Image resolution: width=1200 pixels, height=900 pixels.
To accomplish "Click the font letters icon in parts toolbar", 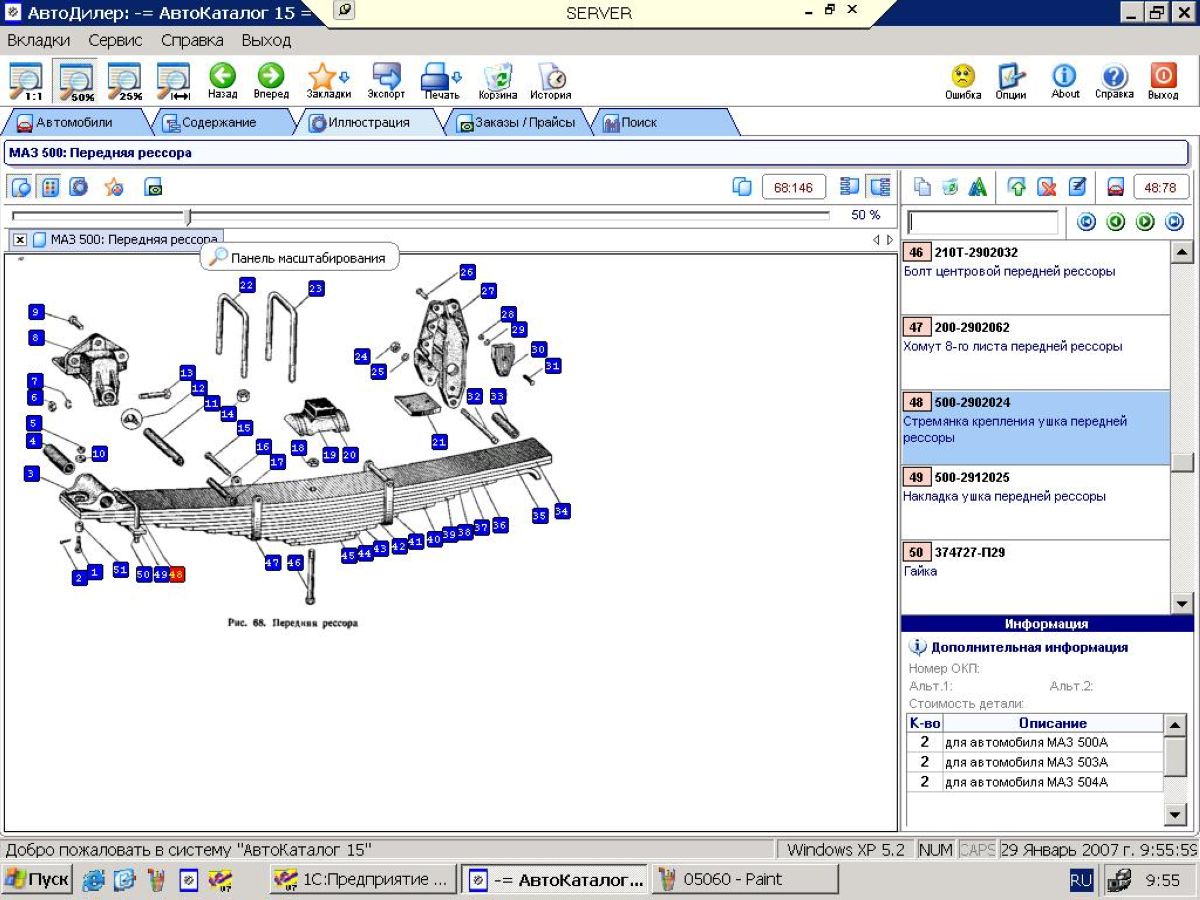I will [x=978, y=187].
